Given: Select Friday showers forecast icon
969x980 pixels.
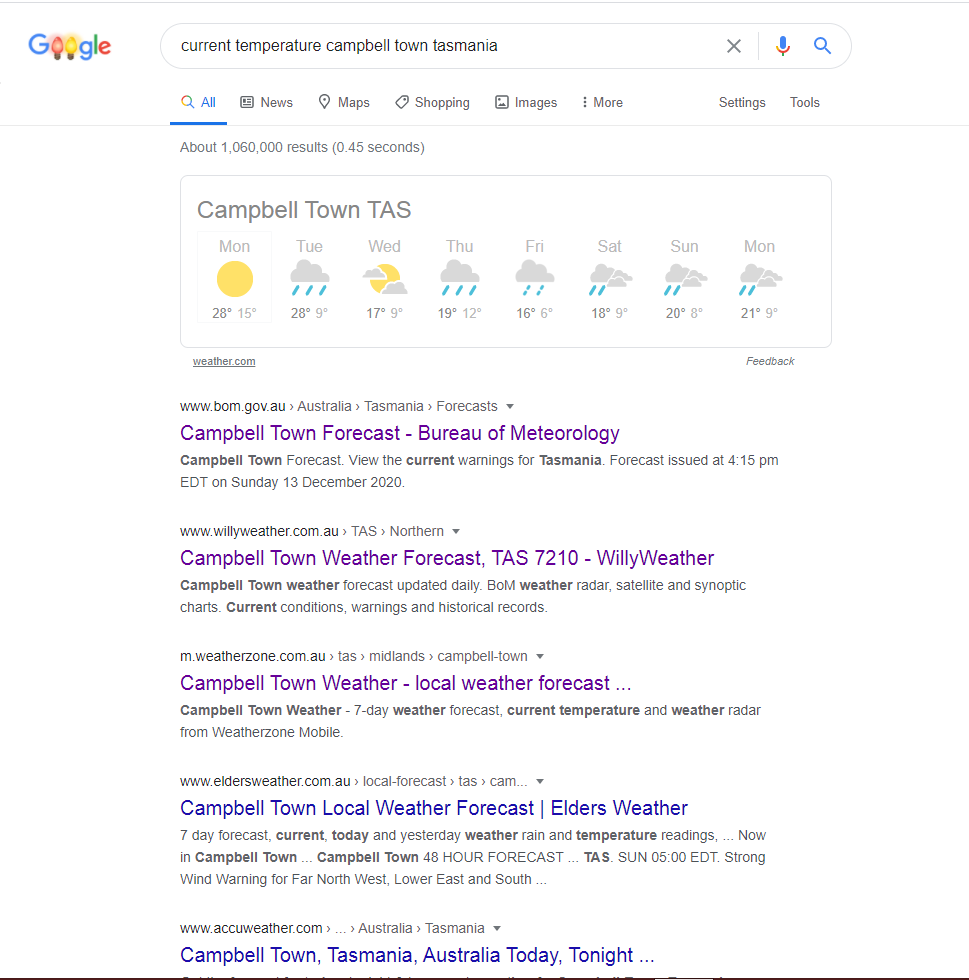Looking at the screenshot, I should point(534,277).
